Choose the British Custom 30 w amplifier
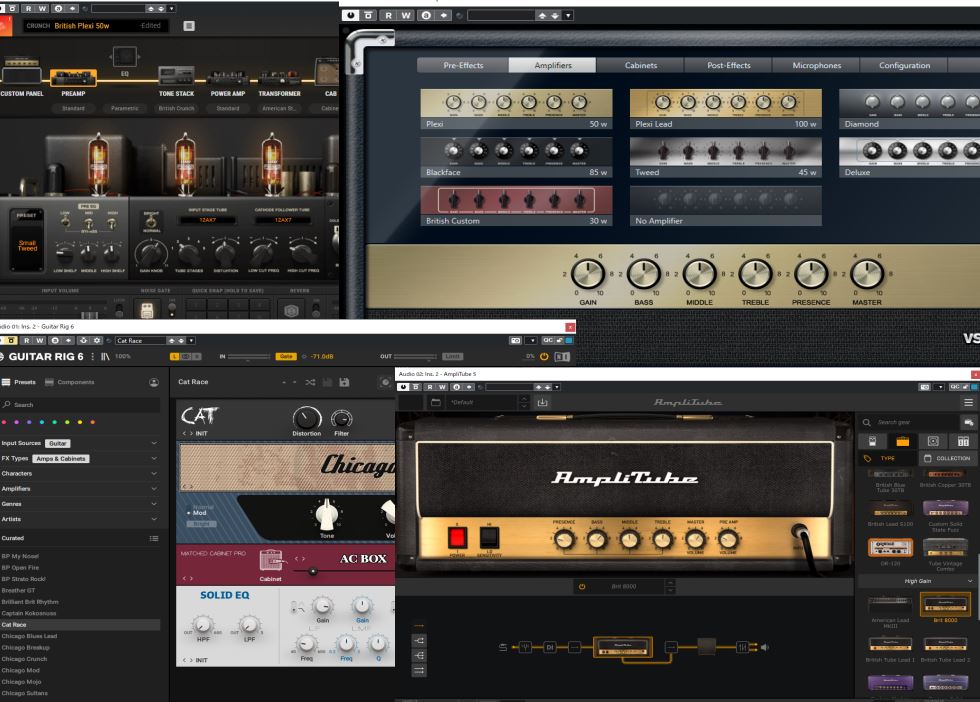The width and height of the screenshot is (980, 702). pyautogui.click(x=516, y=206)
